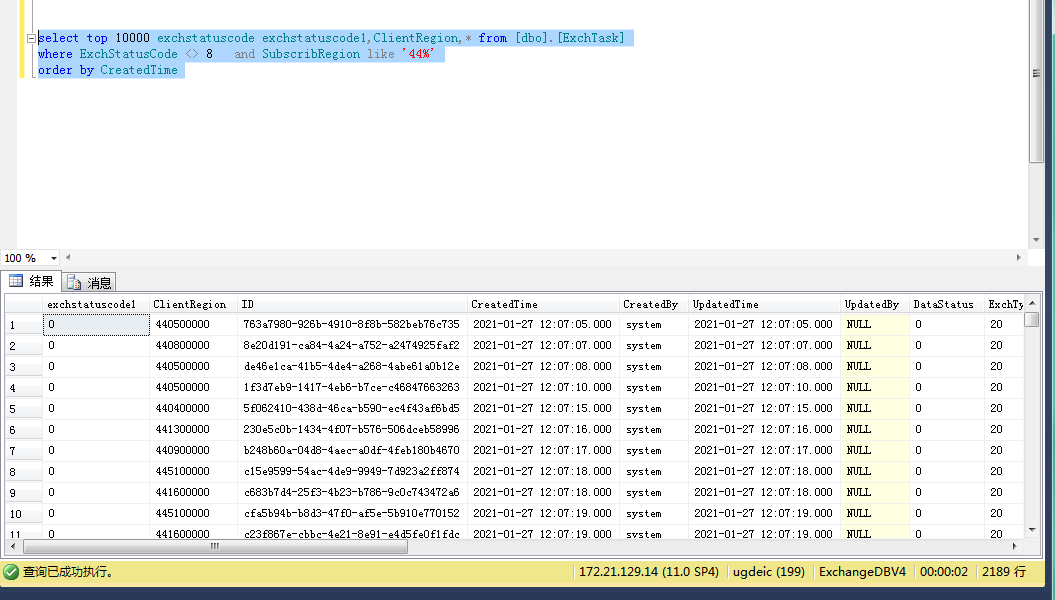This screenshot has height=600, width=1055.
Task: Place cursor on order by CreatedTime line
Action: click(x=108, y=70)
